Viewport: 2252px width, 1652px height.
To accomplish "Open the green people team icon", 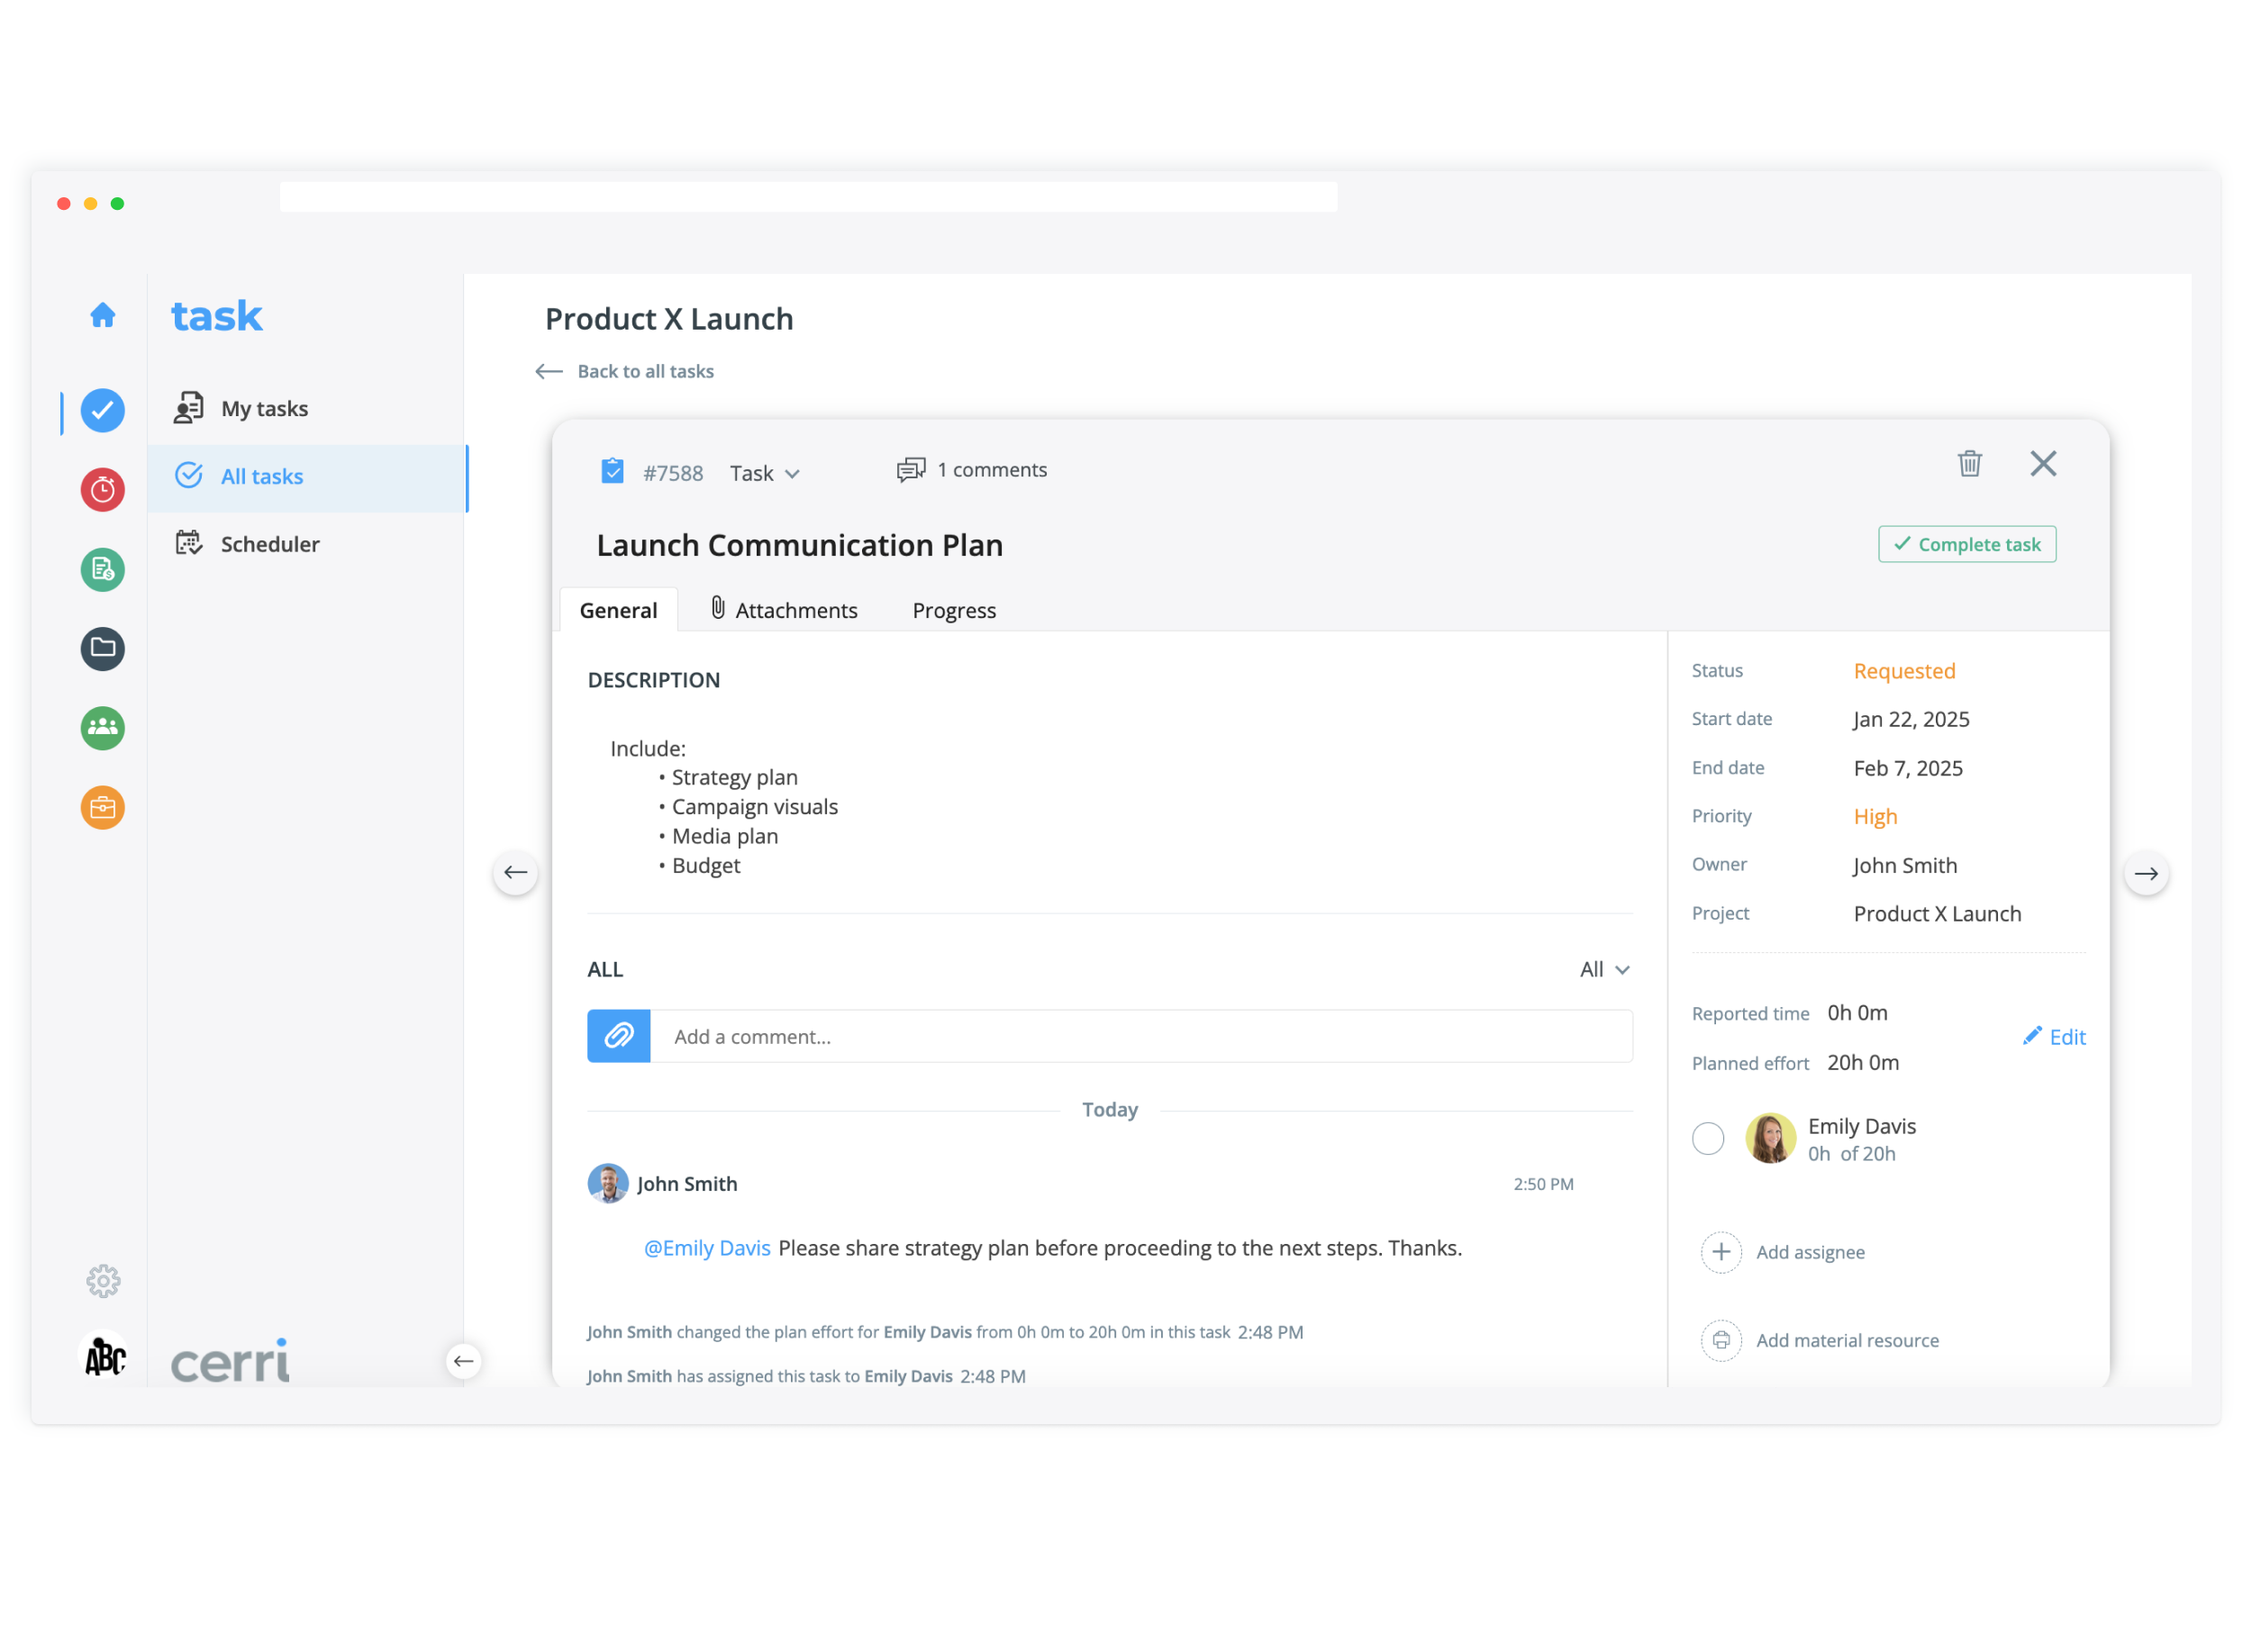I will pos(102,727).
